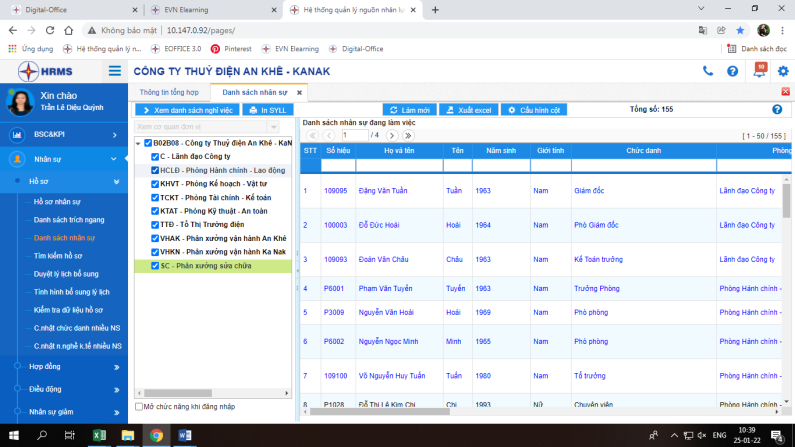
Task: Open Tìm kiếm hồ sơ in sidebar
Action: click(x=58, y=256)
